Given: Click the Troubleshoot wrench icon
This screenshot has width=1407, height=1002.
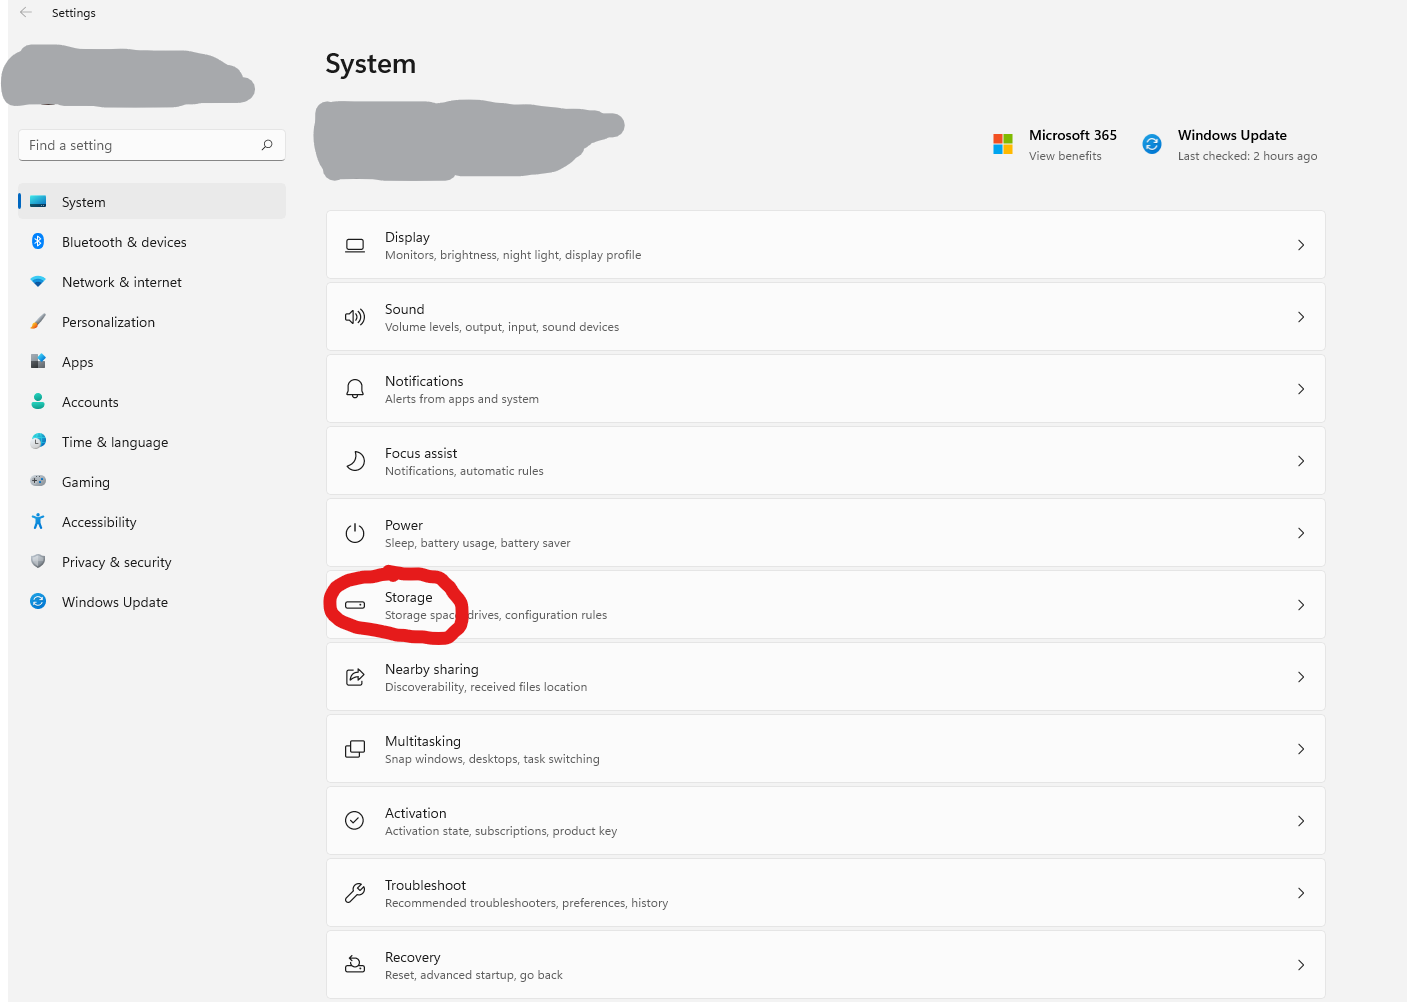Looking at the screenshot, I should coord(355,892).
